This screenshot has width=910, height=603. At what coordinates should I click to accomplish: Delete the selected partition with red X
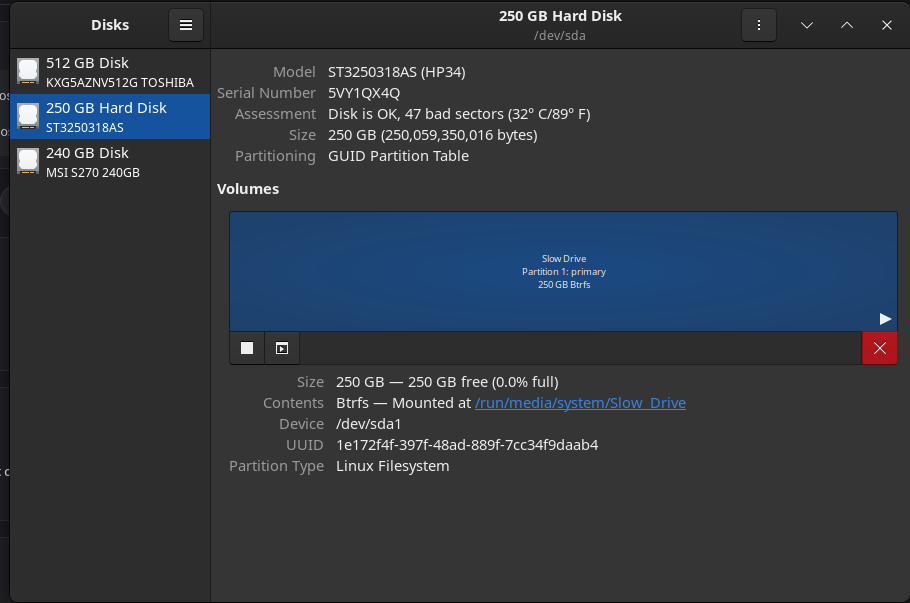[879, 348]
